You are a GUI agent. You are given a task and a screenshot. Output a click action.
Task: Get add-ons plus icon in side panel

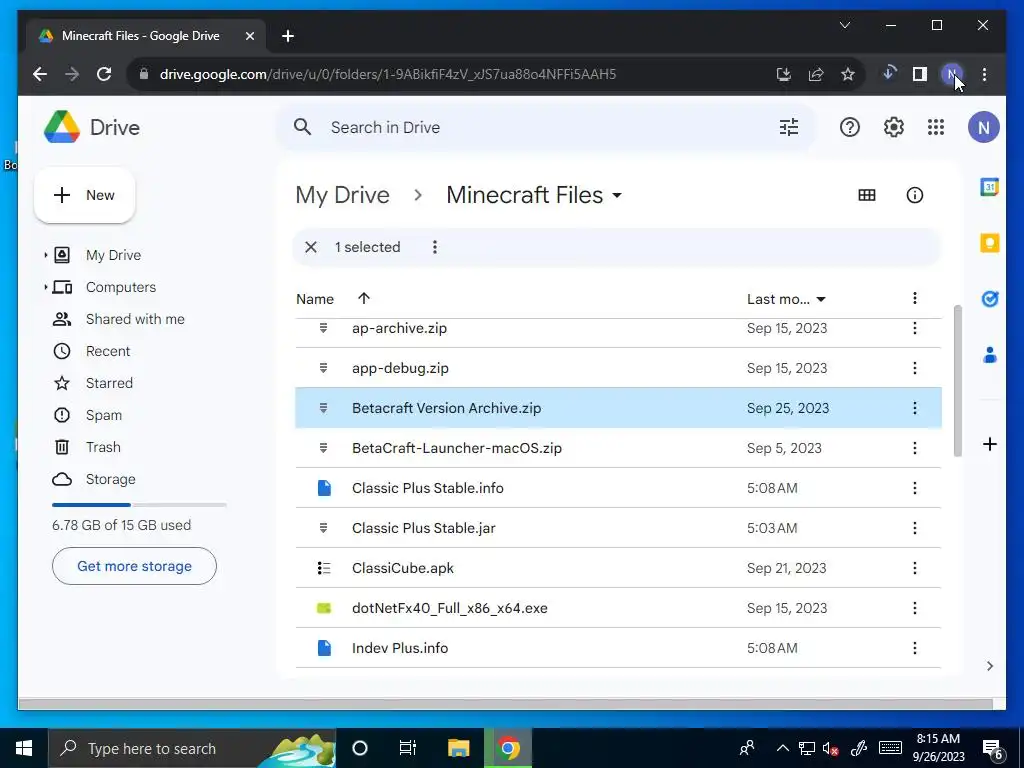pos(989,444)
